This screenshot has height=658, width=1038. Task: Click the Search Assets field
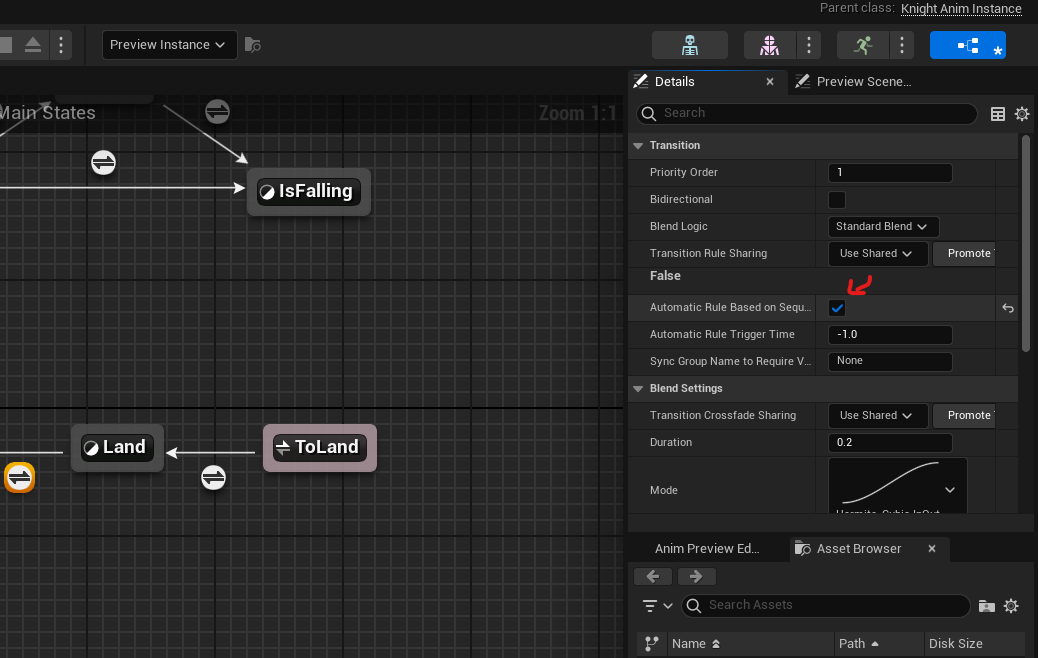826,606
